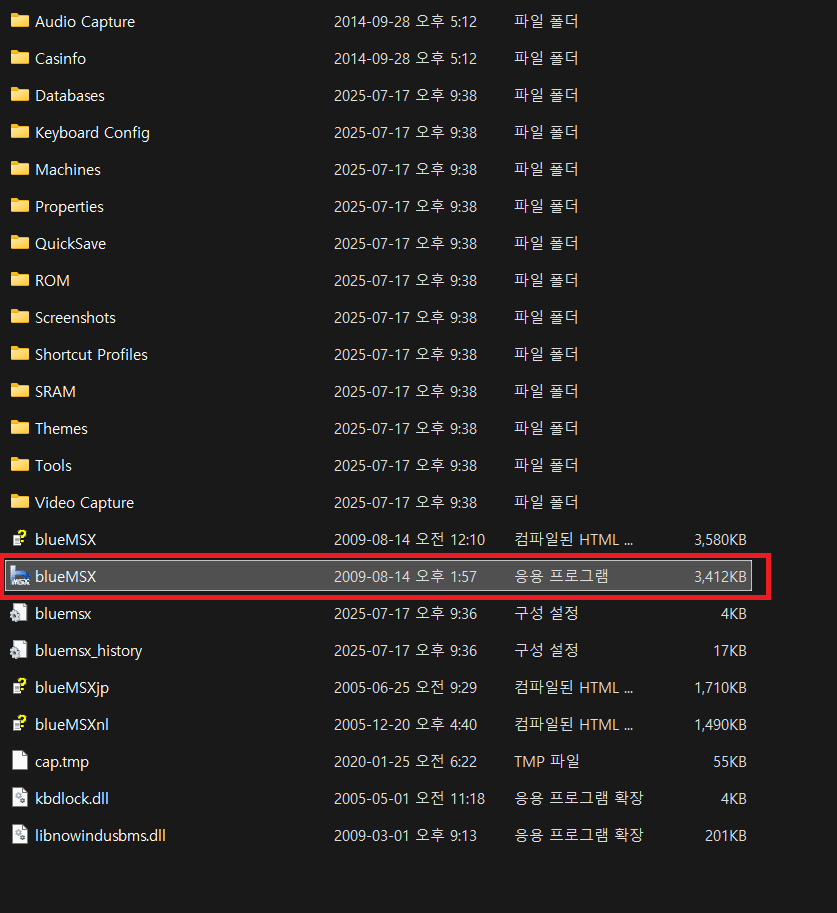837x913 pixels.
Task: Select the SRAM folder icon
Action: point(20,391)
